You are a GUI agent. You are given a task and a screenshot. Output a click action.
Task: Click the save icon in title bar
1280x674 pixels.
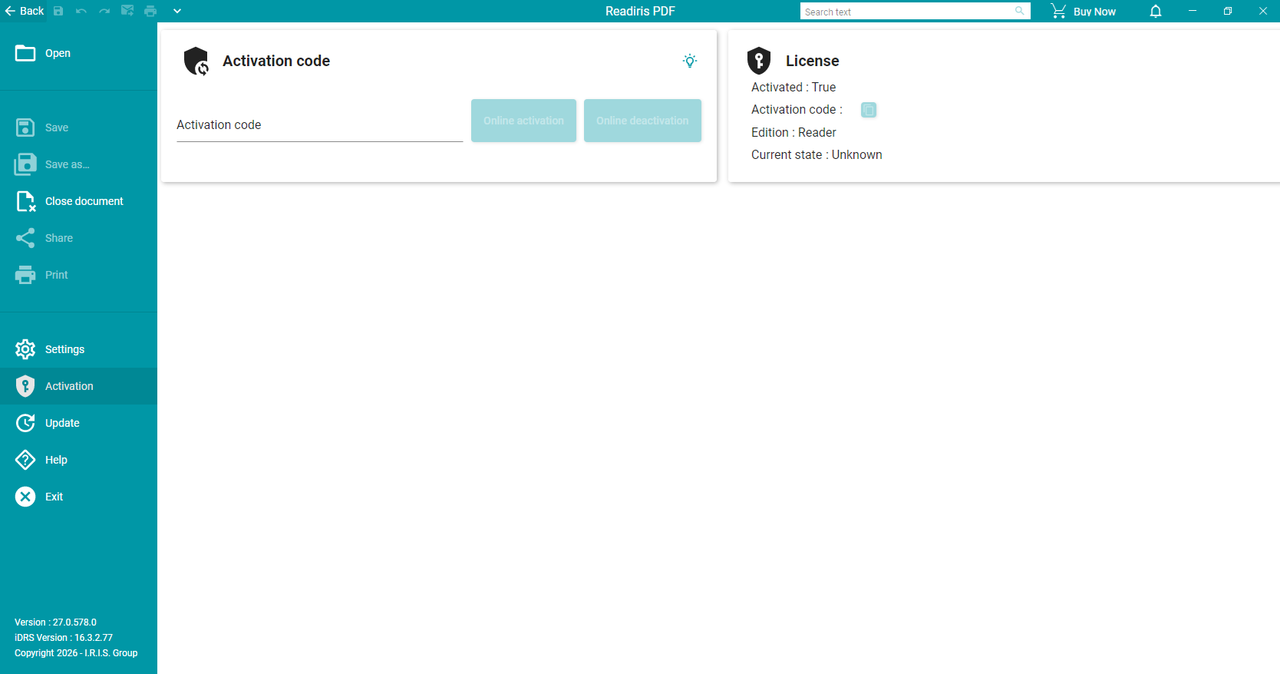(58, 11)
